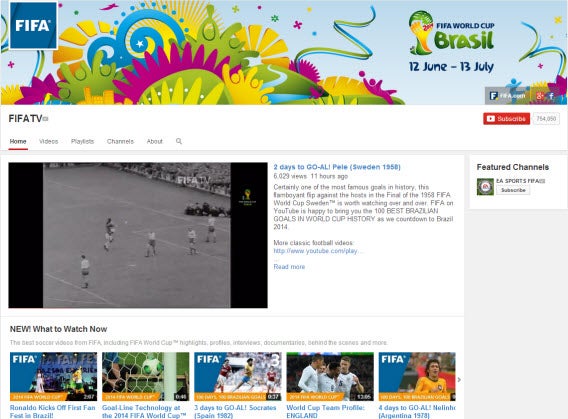Open World Cup Team Profile ENGLAND thumbnail
Viewport: 568px width, 419px height.
[330, 377]
